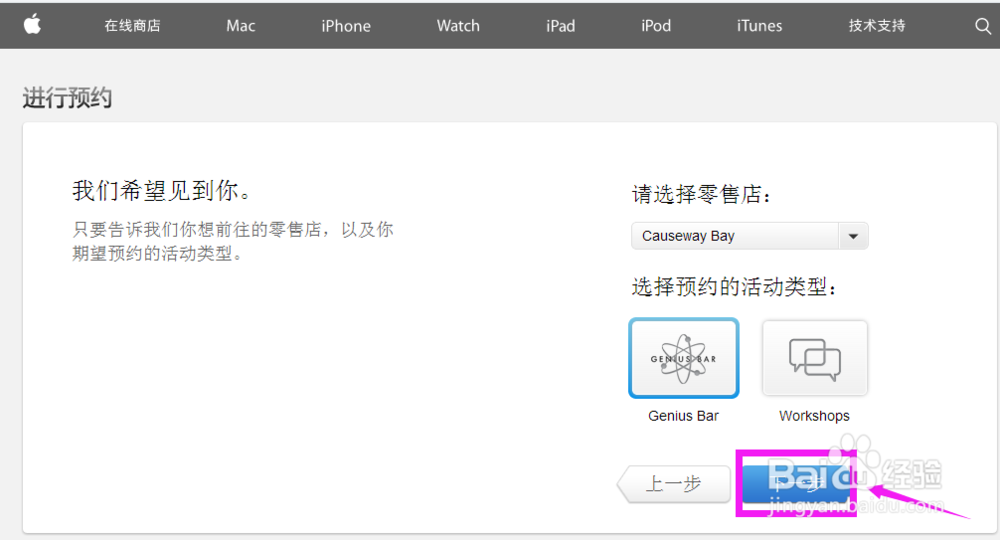The width and height of the screenshot is (1000, 540).
Task: Open the iTunes navigation item
Action: tap(759, 26)
